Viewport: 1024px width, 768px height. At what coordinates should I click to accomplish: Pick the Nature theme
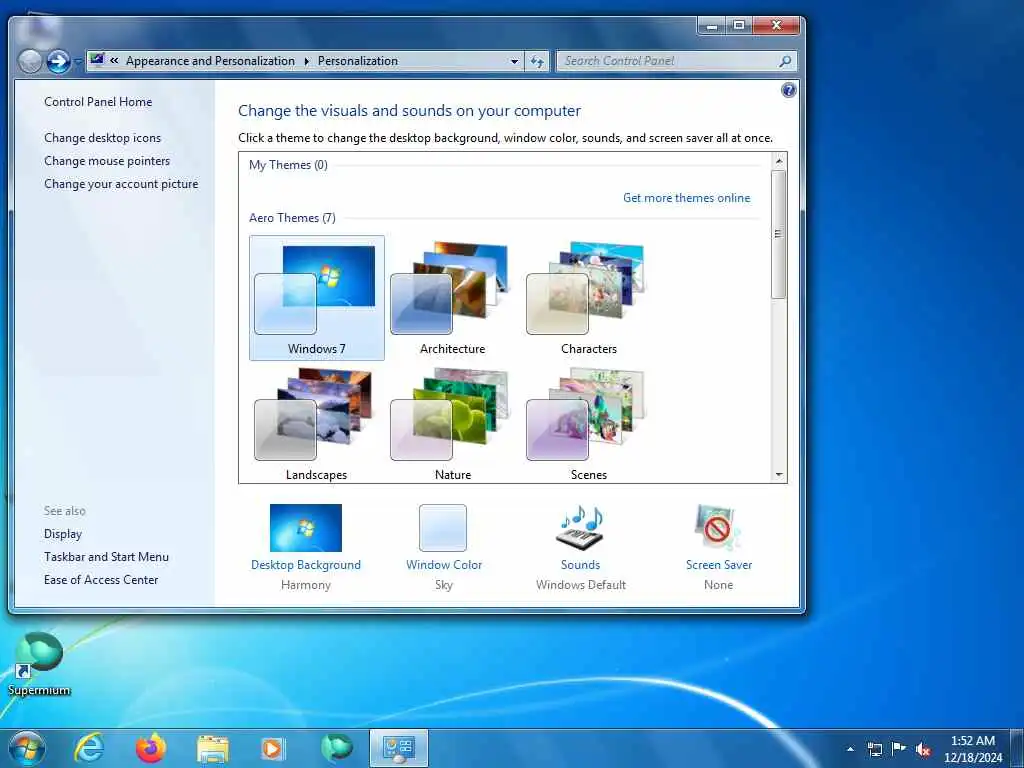tap(452, 423)
